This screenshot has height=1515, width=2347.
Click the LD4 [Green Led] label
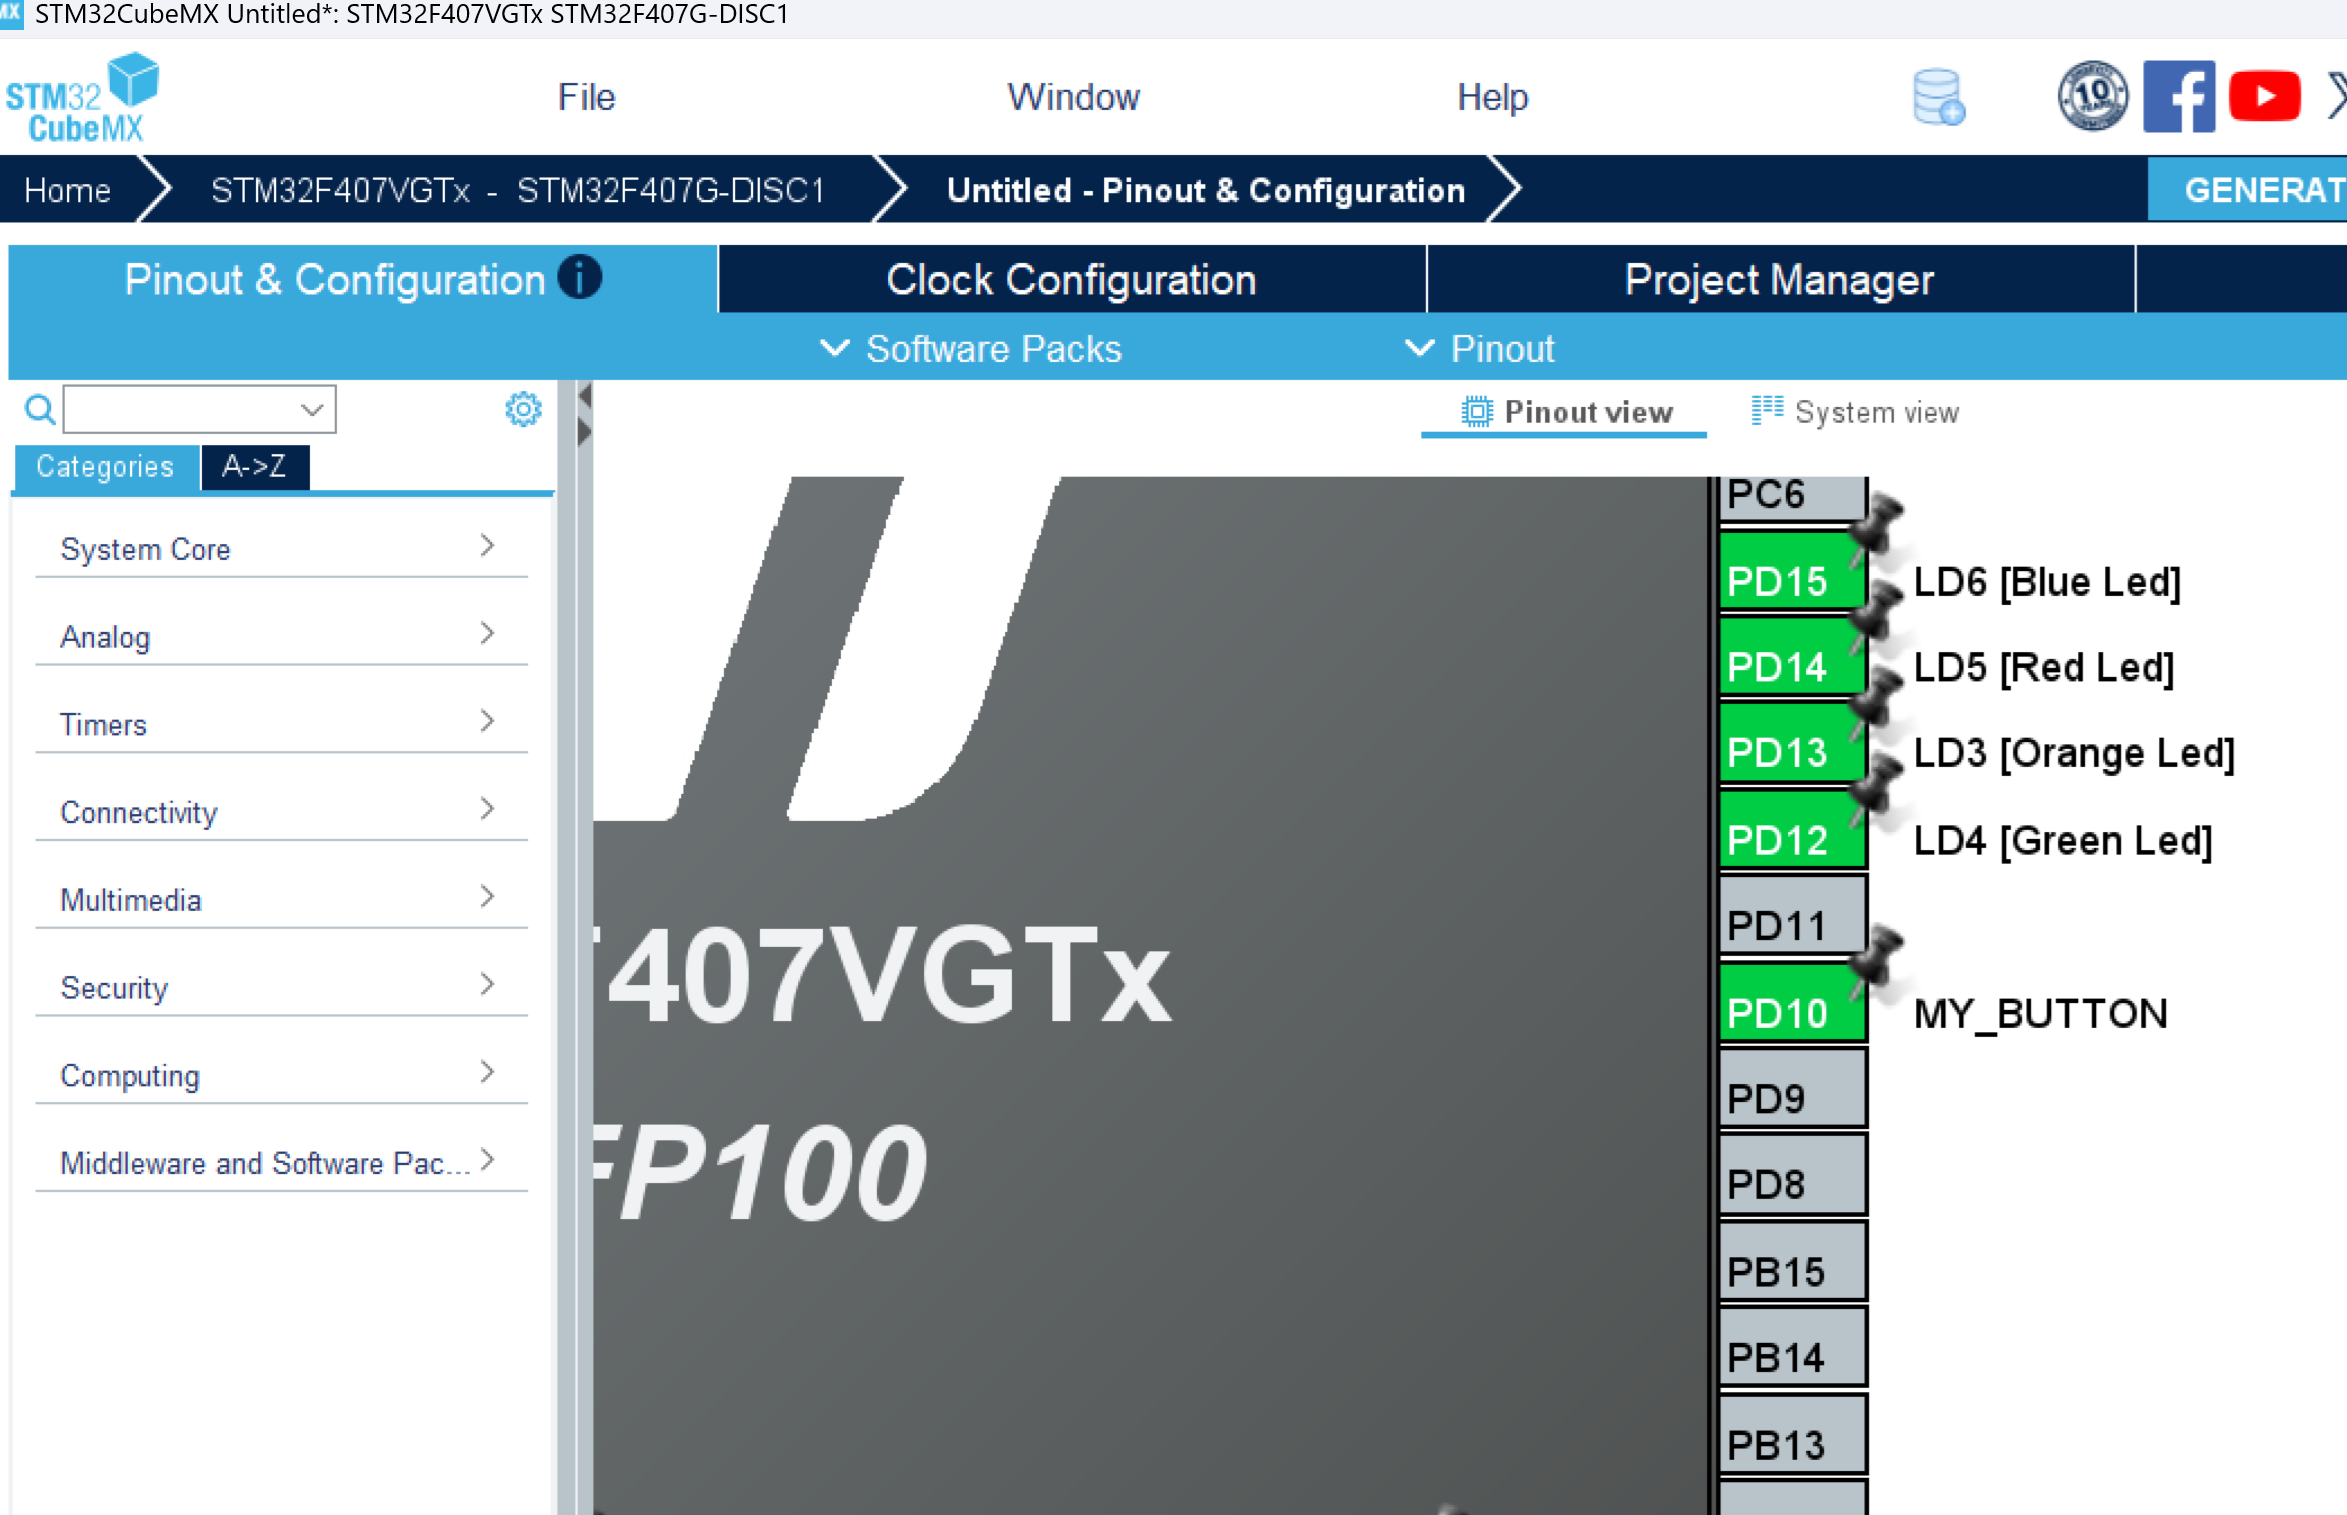tap(2063, 840)
